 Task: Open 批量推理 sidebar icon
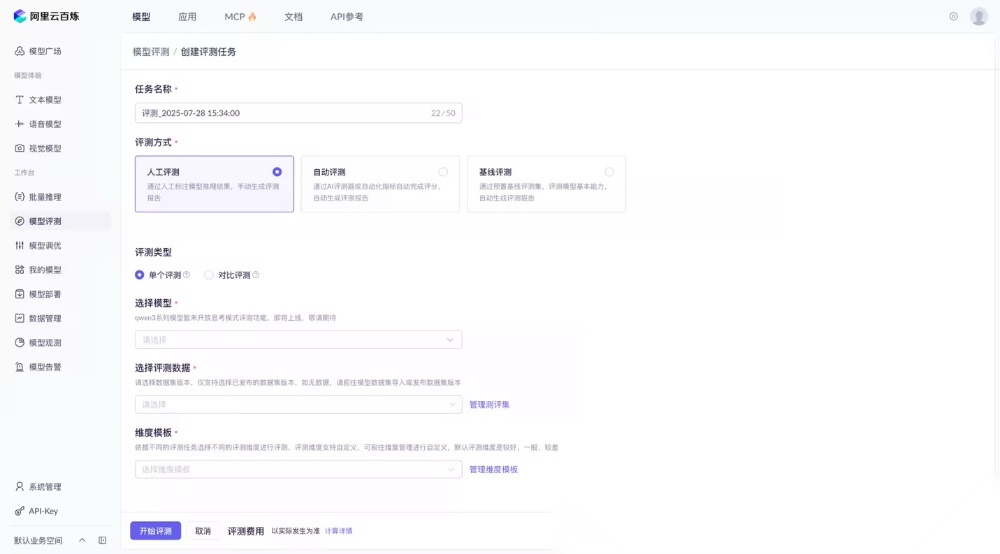(x=20, y=197)
